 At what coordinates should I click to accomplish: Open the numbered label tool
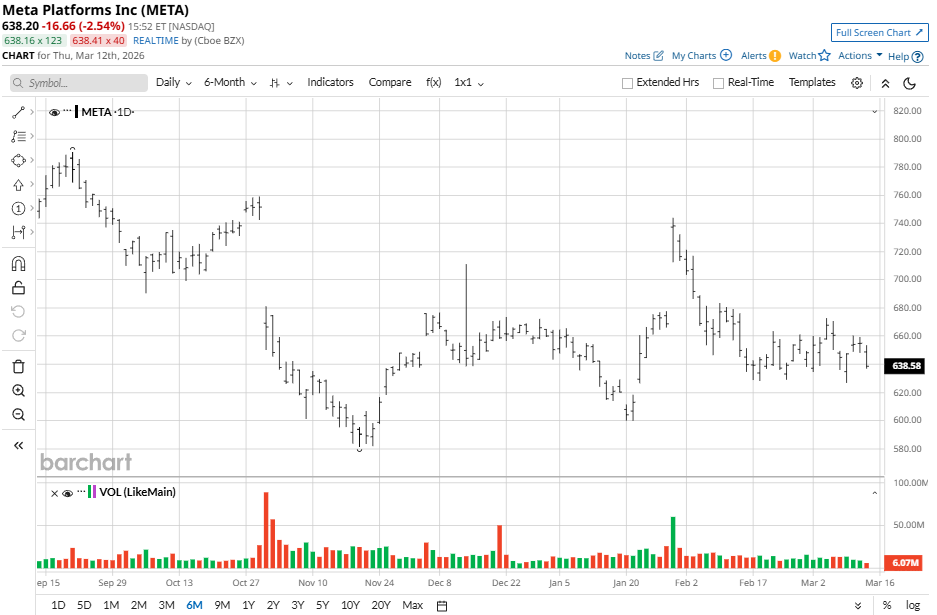18,209
